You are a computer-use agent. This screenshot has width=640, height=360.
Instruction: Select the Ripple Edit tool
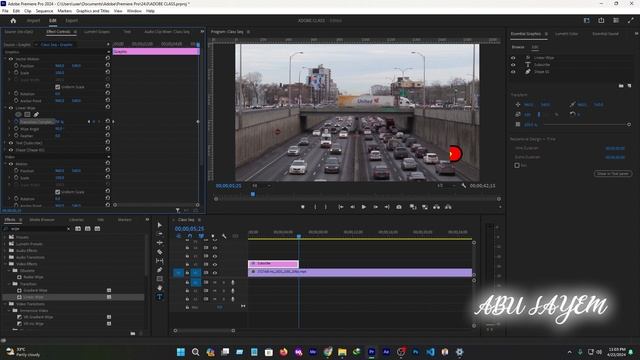pyautogui.click(x=160, y=243)
